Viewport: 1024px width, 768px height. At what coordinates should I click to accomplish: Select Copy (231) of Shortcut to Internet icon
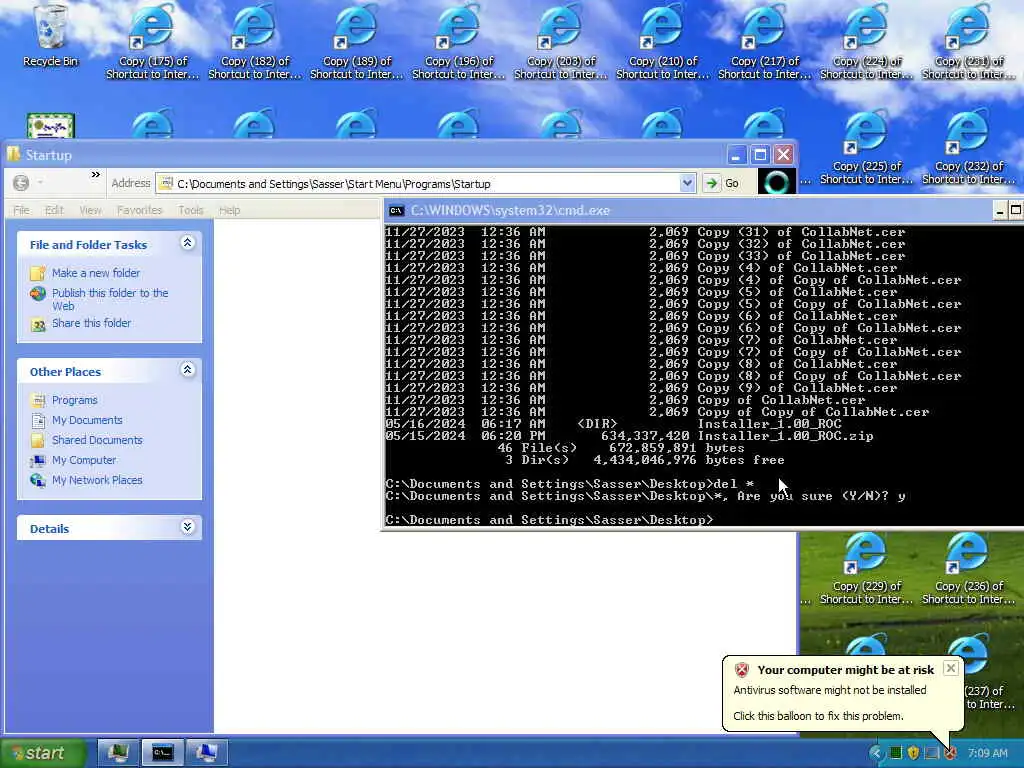968,42
